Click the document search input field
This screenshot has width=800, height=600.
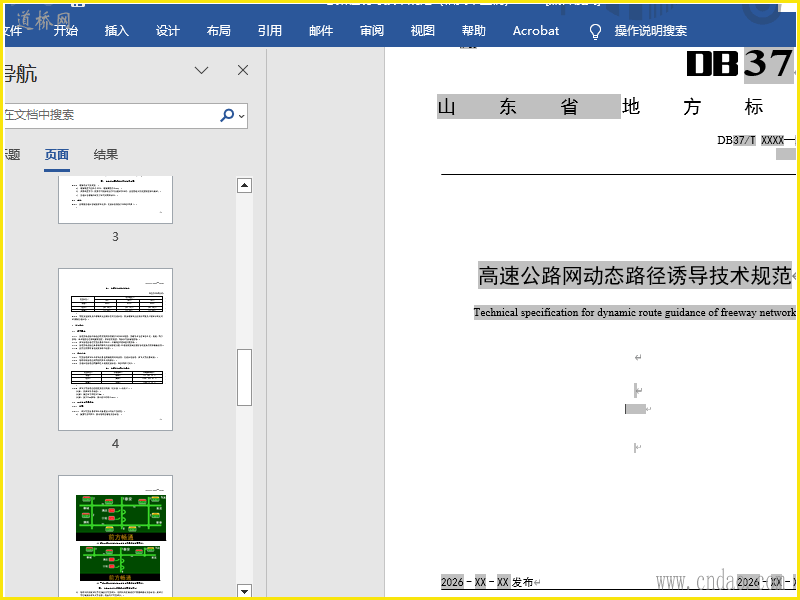110,115
